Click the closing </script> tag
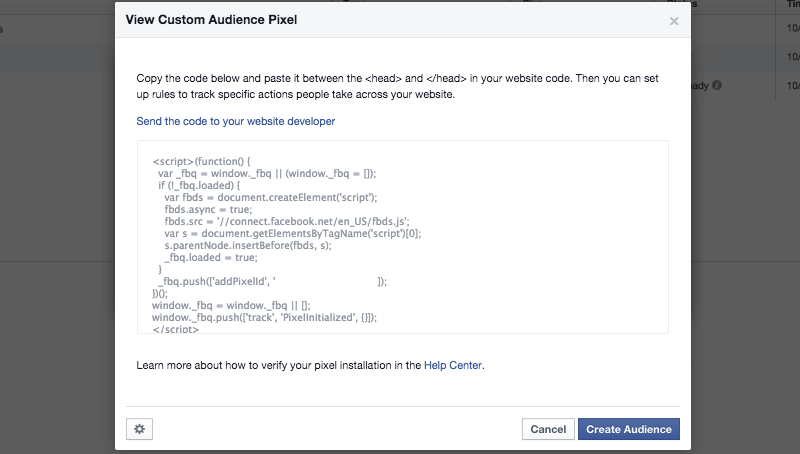 (176, 328)
